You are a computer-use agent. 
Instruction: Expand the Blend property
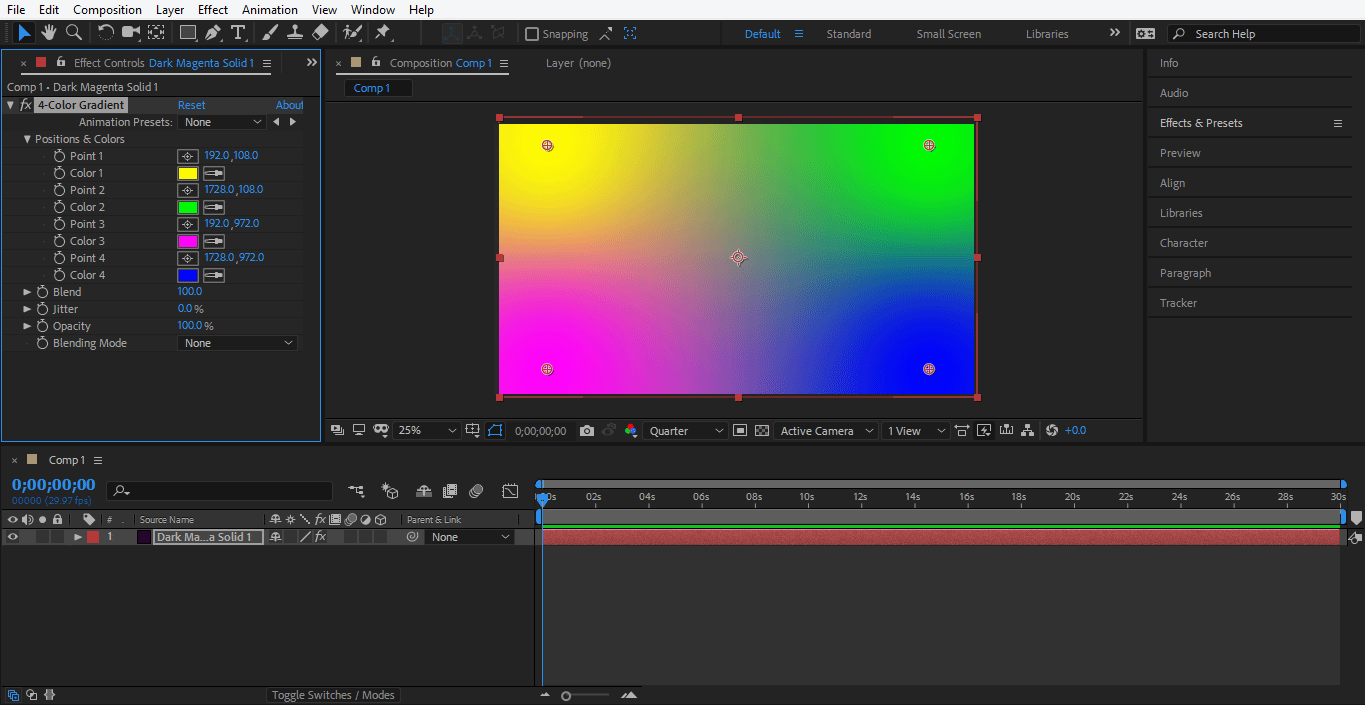(x=27, y=292)
